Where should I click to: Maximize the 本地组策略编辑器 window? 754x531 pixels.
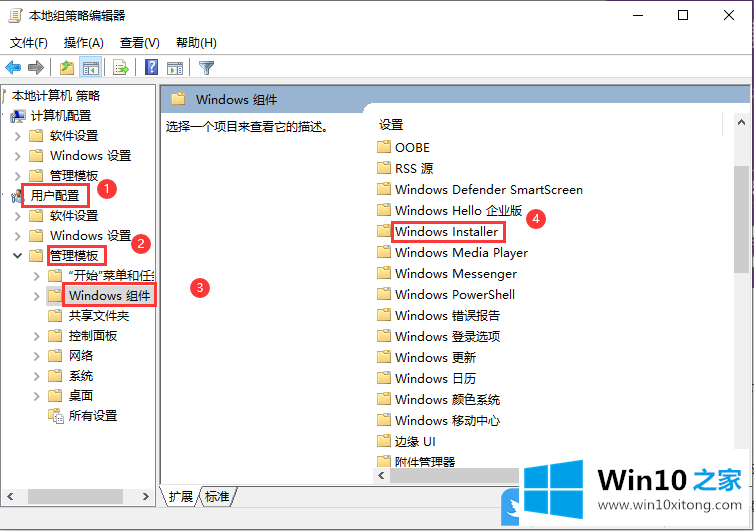683,15
